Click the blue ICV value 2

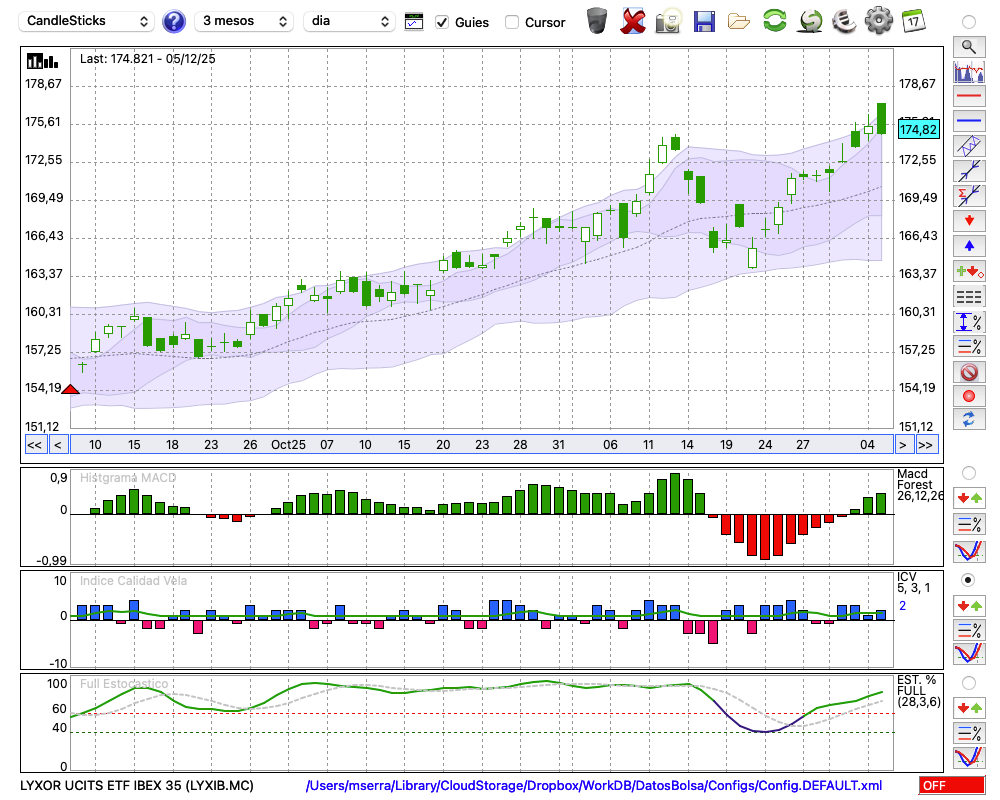click(902, 605)
